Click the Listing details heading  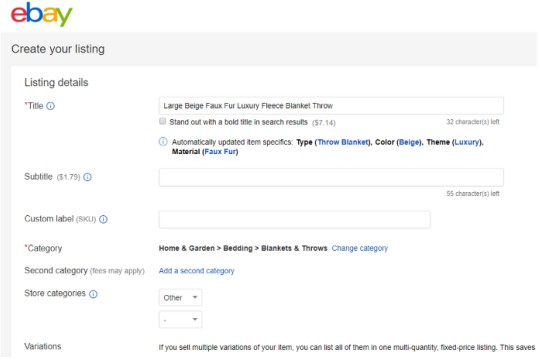[56, 83]
